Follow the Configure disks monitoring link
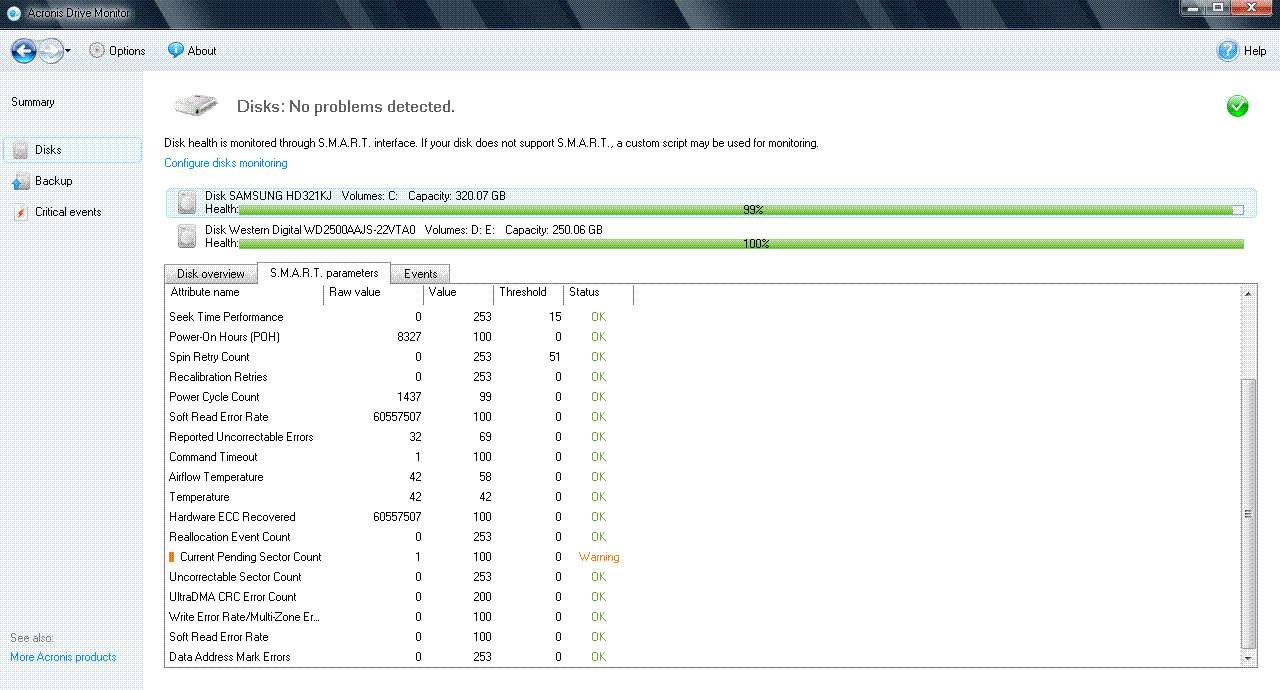 pyautogui.click(x=226, y=163)
